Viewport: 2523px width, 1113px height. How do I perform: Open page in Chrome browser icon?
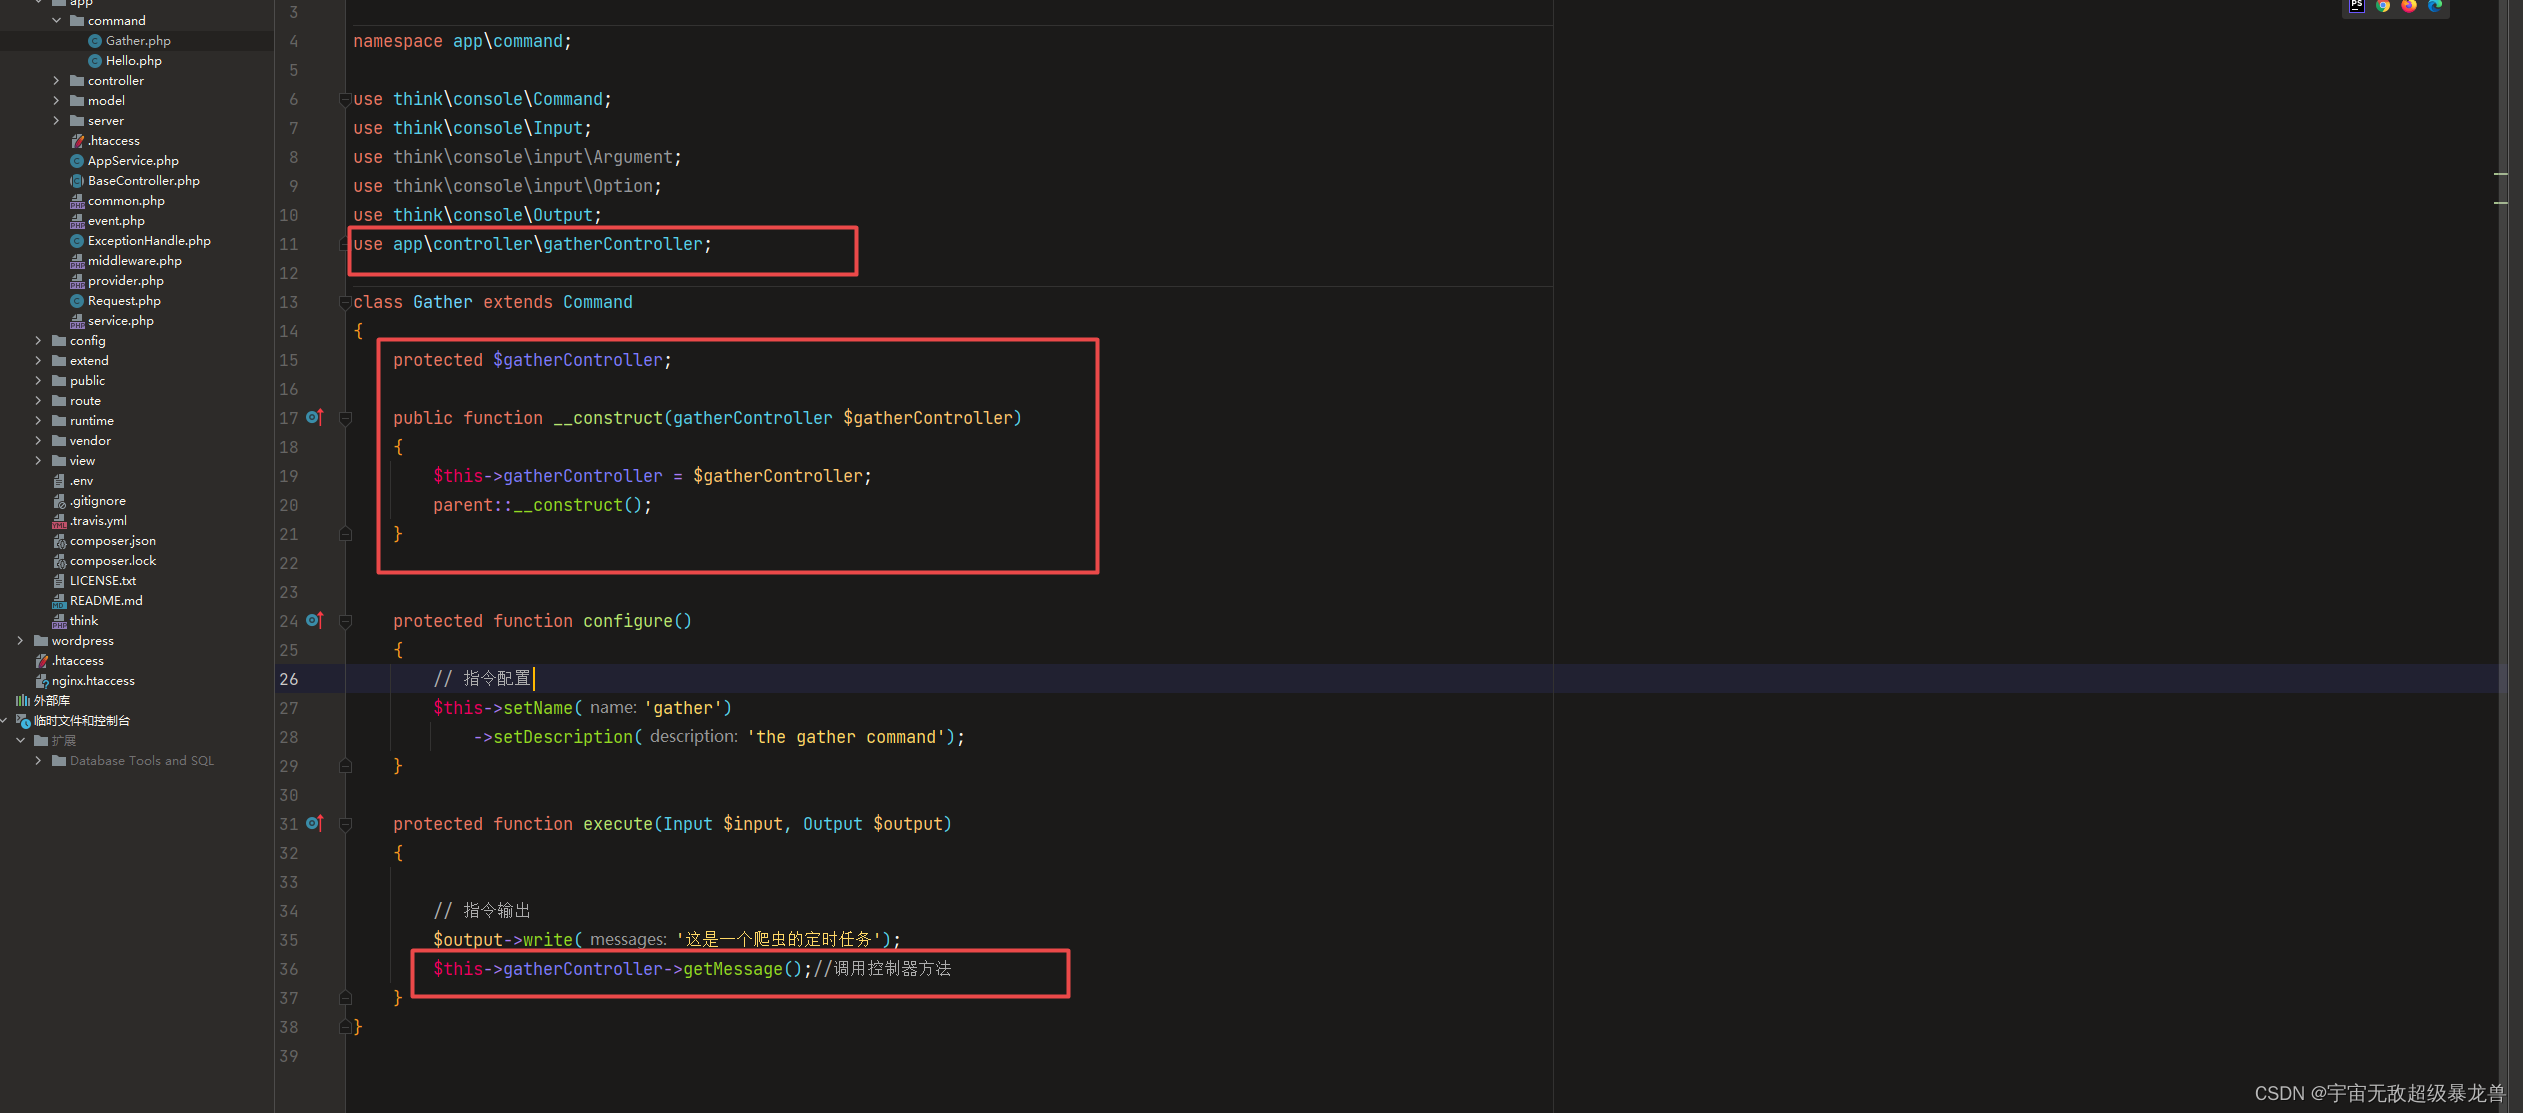(2383, 5)
